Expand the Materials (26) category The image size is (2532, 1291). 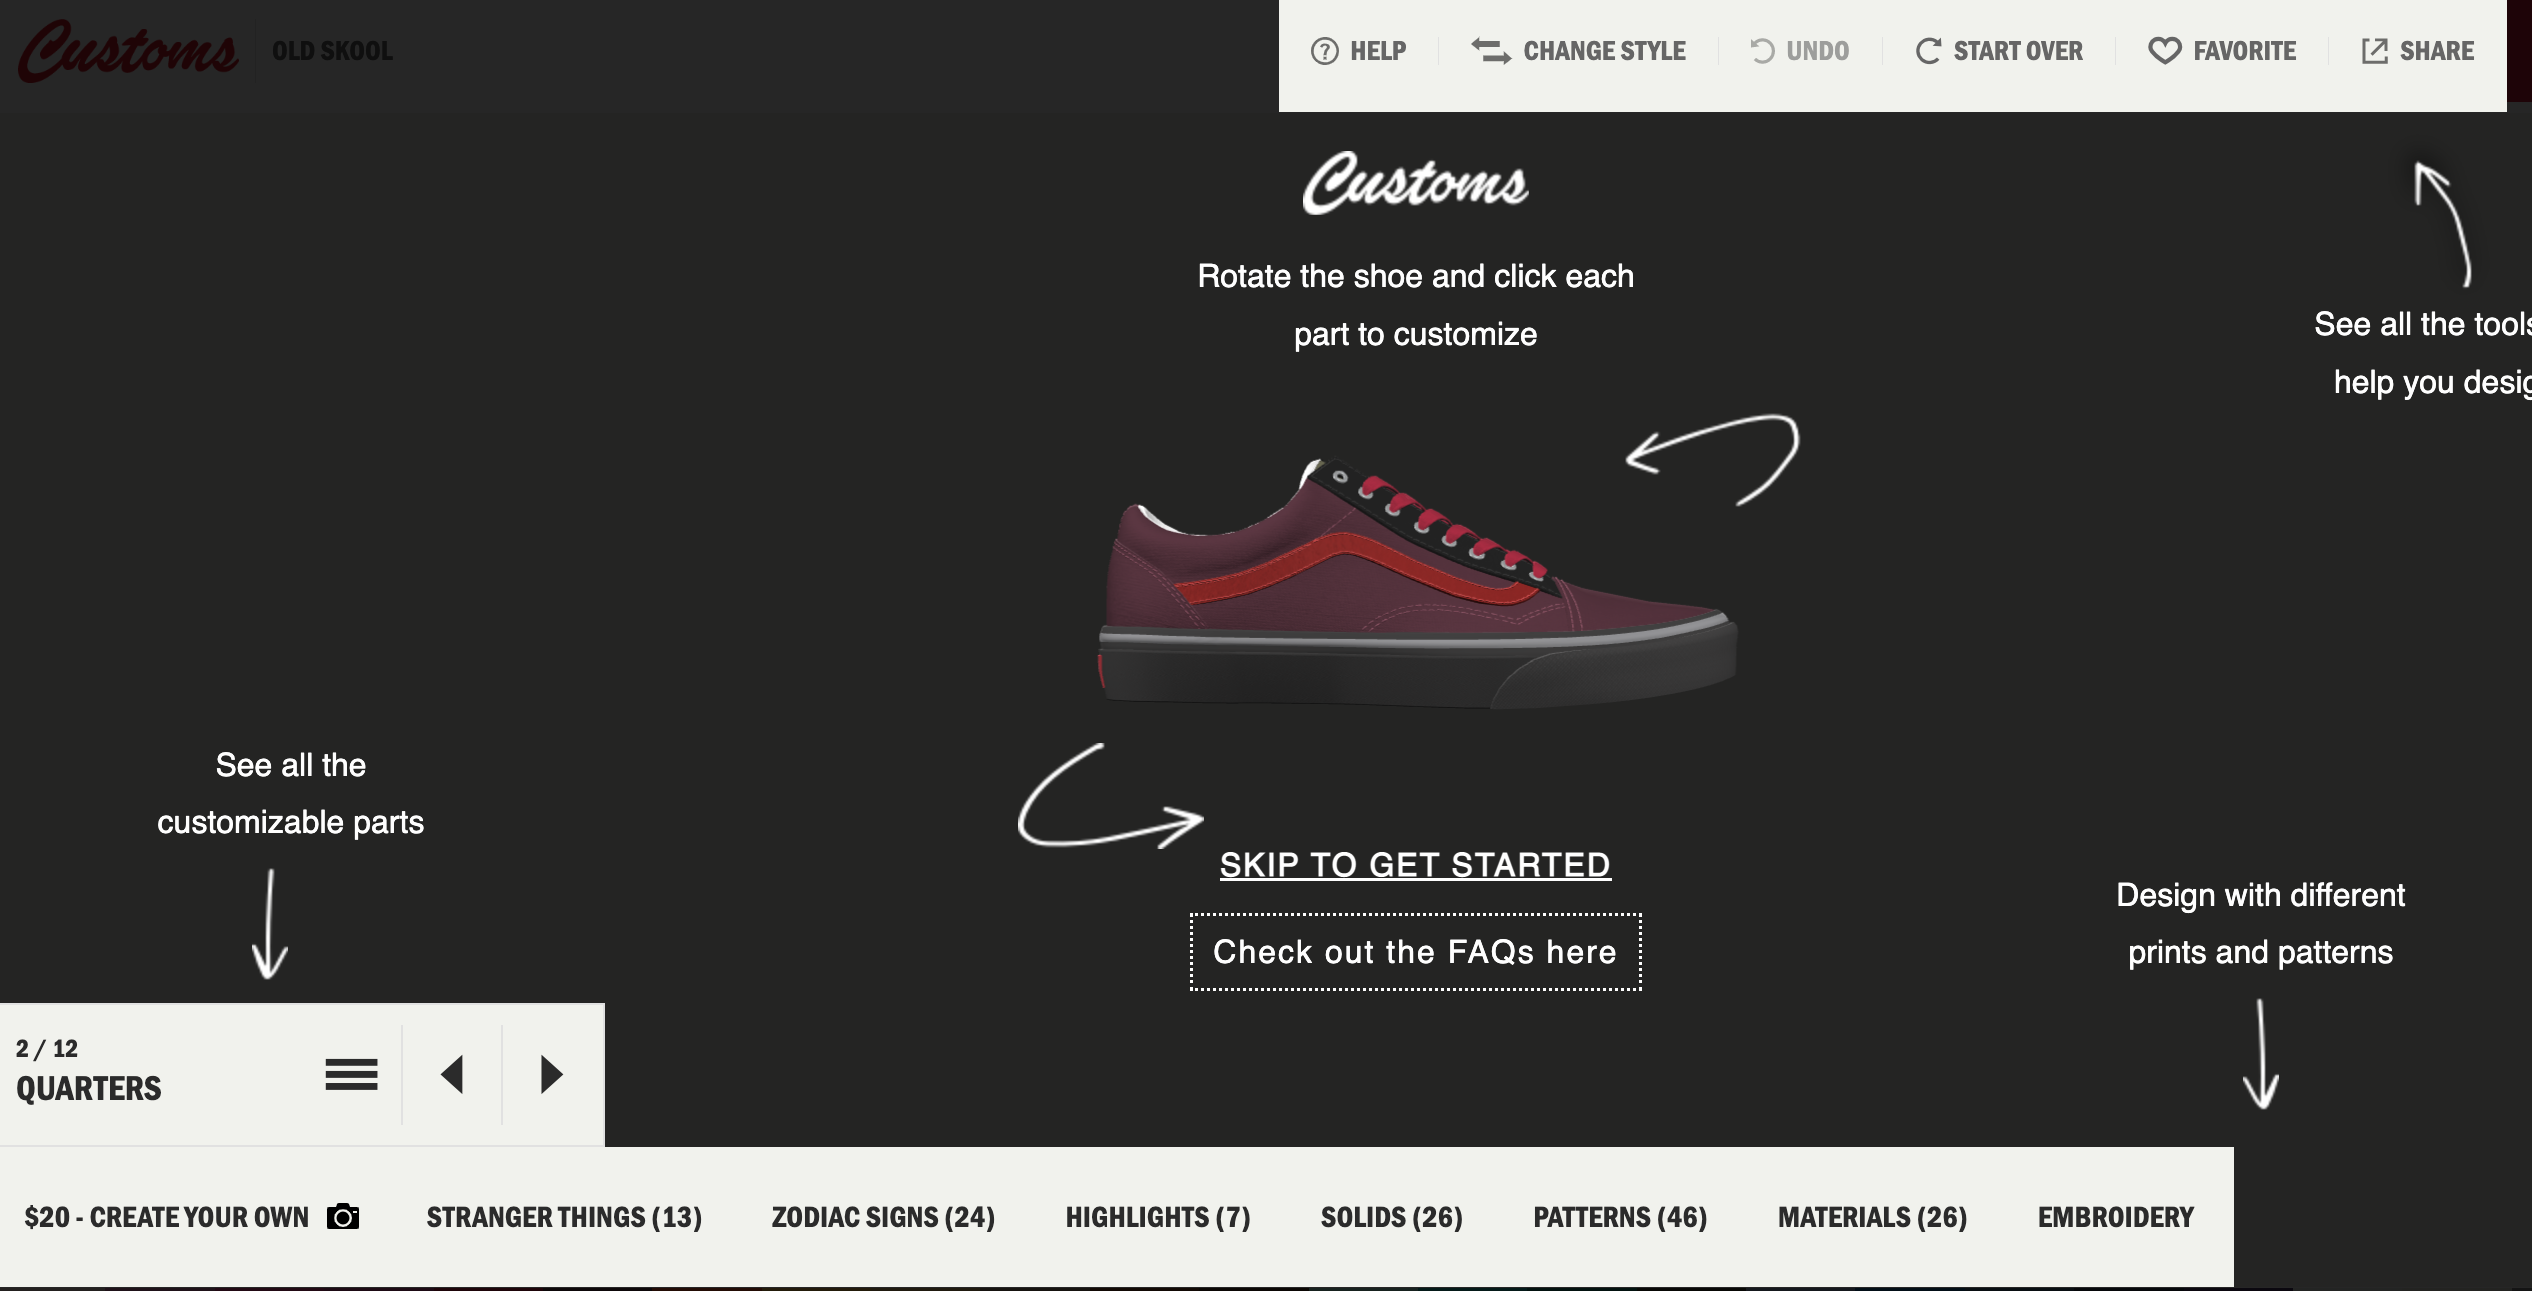click(x=1872, y=1217)
